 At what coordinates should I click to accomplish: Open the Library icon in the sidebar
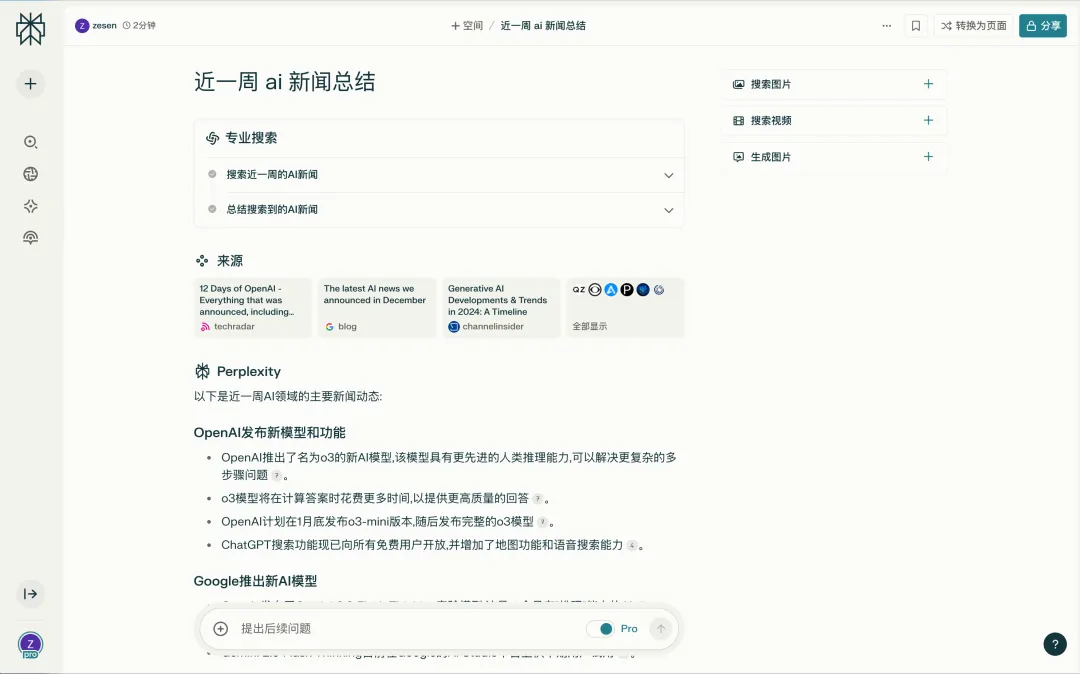(x=30, y=238)
